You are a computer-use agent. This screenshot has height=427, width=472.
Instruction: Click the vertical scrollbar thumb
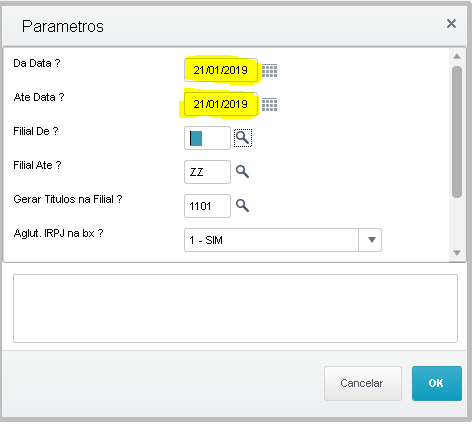click(457, 132)
